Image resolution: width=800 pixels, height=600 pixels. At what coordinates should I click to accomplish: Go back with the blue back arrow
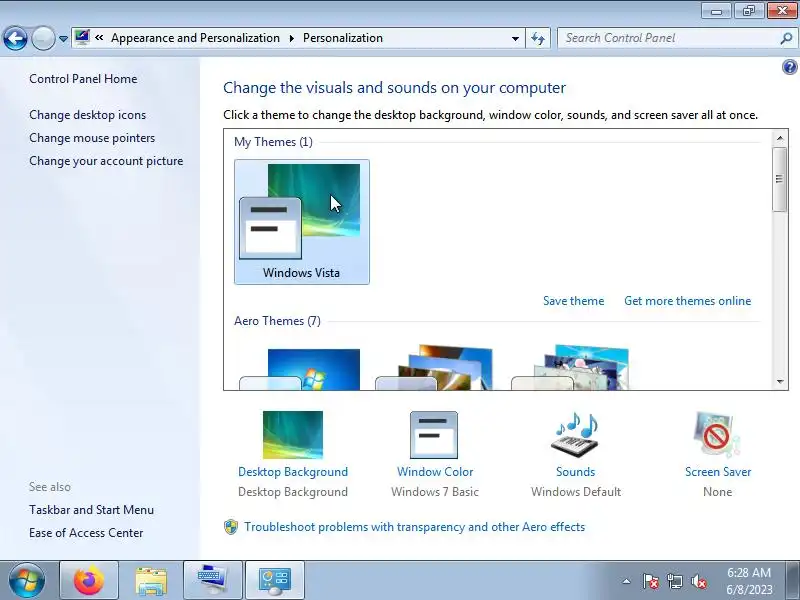[x=15, y=38]
